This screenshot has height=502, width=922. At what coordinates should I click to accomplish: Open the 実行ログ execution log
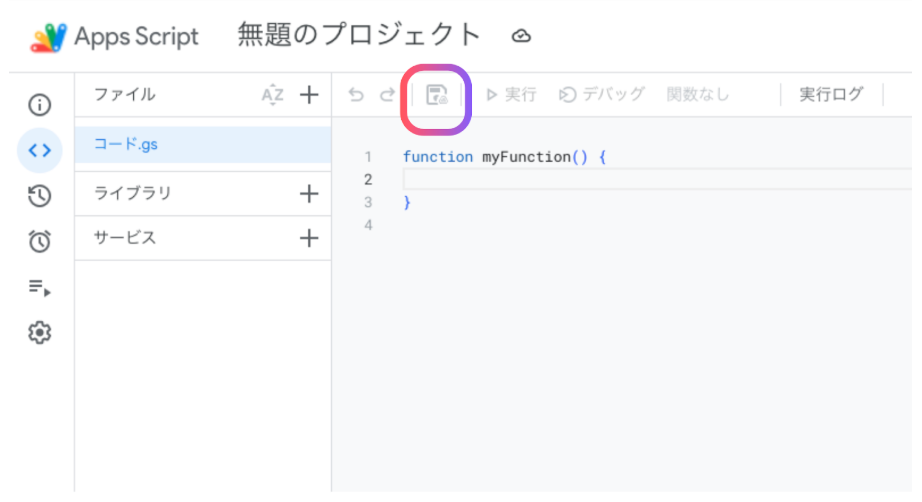[x=830, y=95]
